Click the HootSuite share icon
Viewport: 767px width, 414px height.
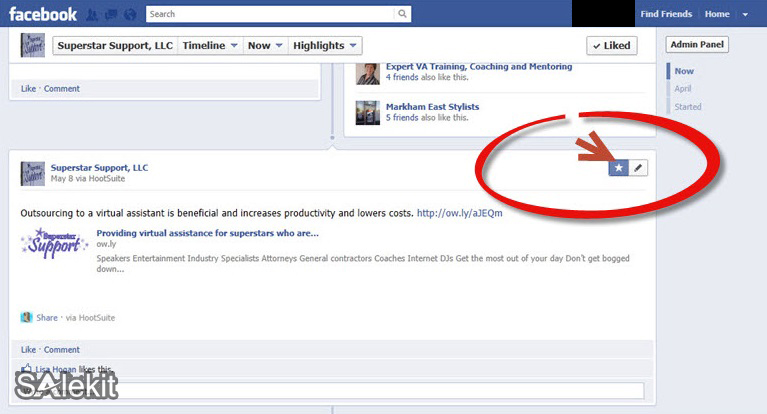point(27,317)
